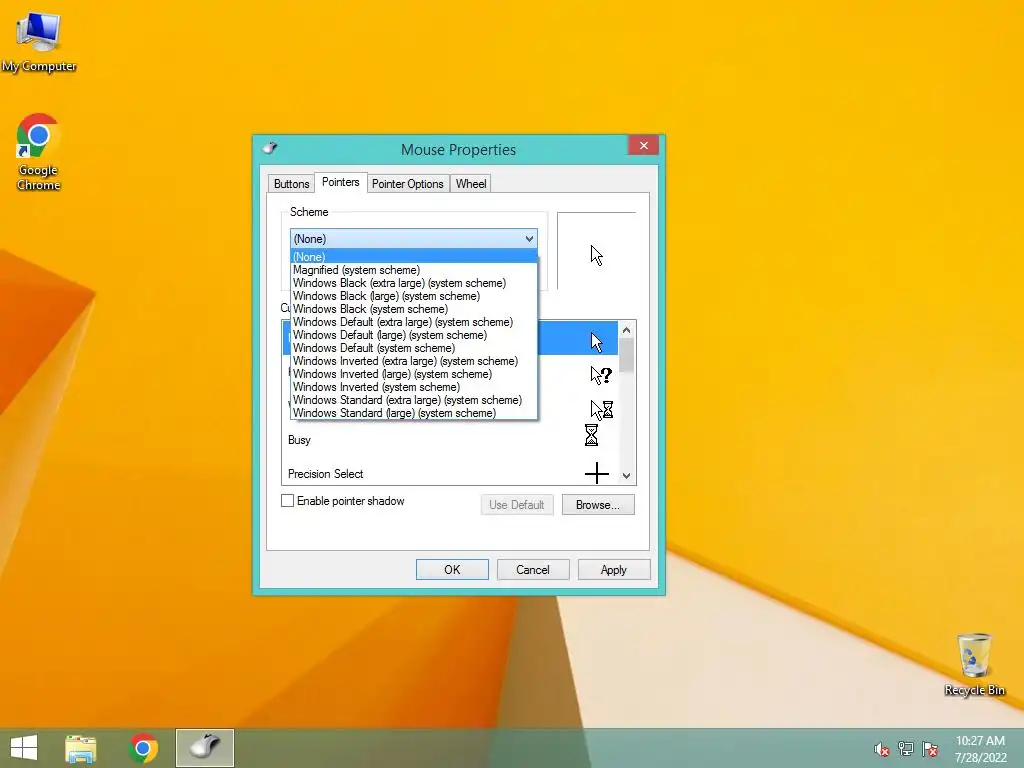Select the Pointers tab
Screen dimensions: 1024x768
[x=340, y=182]
